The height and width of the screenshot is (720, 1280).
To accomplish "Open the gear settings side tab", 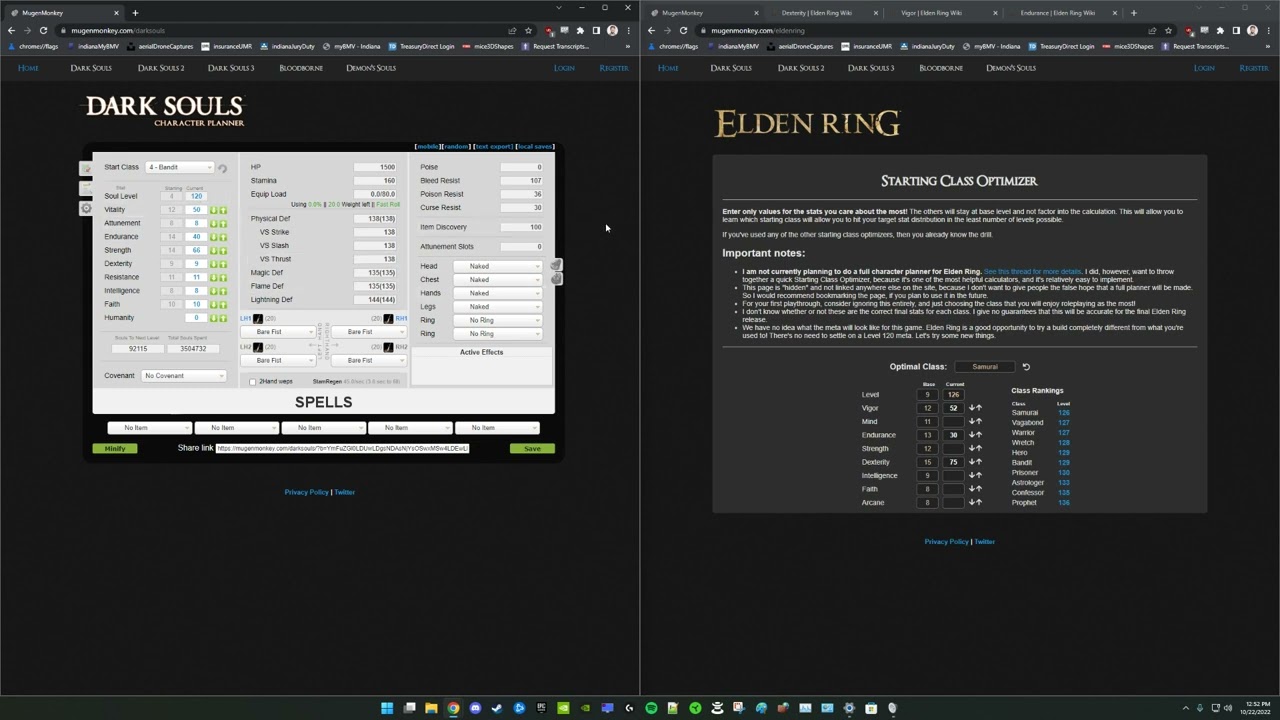I will [86, 208].
